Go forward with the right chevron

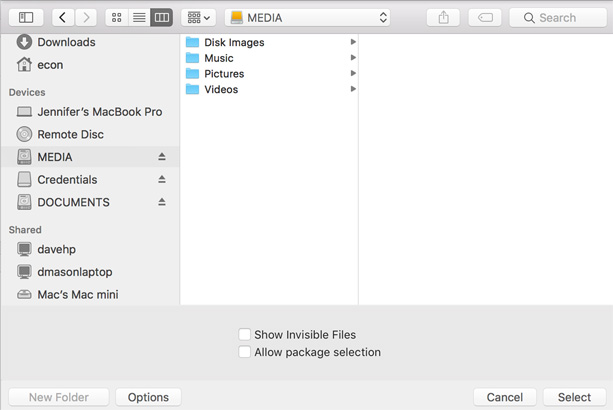pyautogui.click(x=86, y=18)
